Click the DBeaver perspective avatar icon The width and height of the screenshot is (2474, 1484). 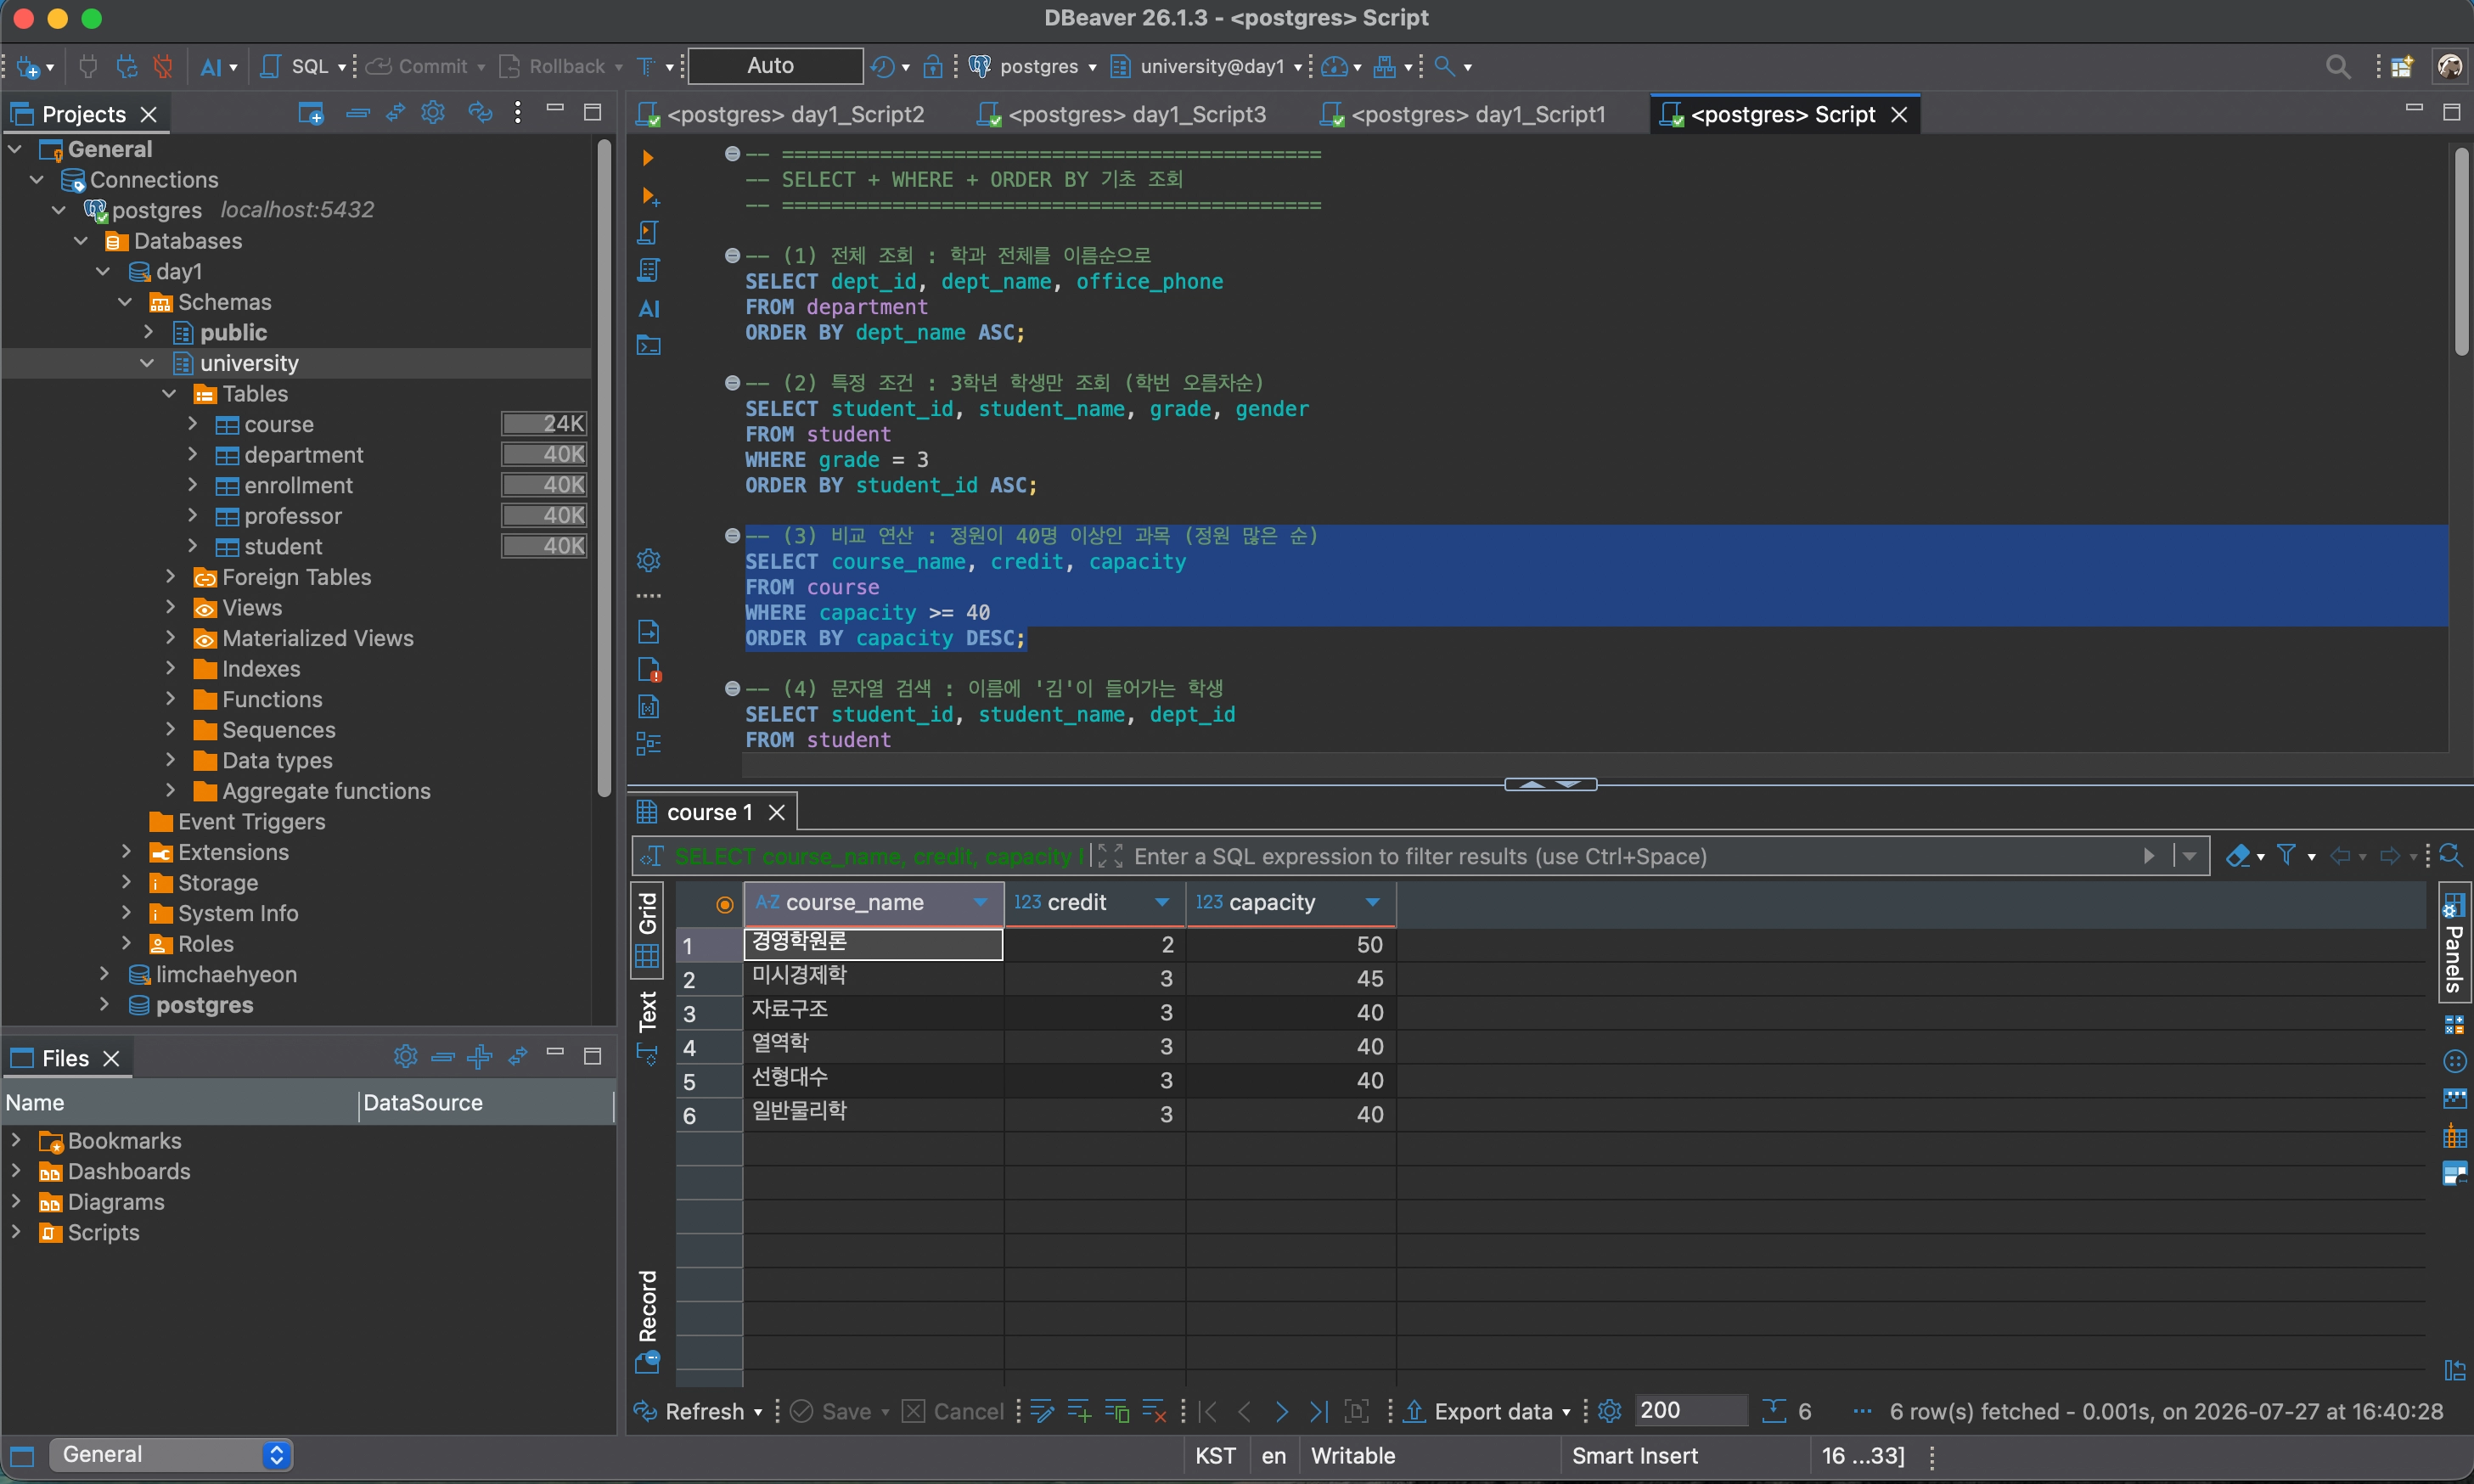[2449, 67]
